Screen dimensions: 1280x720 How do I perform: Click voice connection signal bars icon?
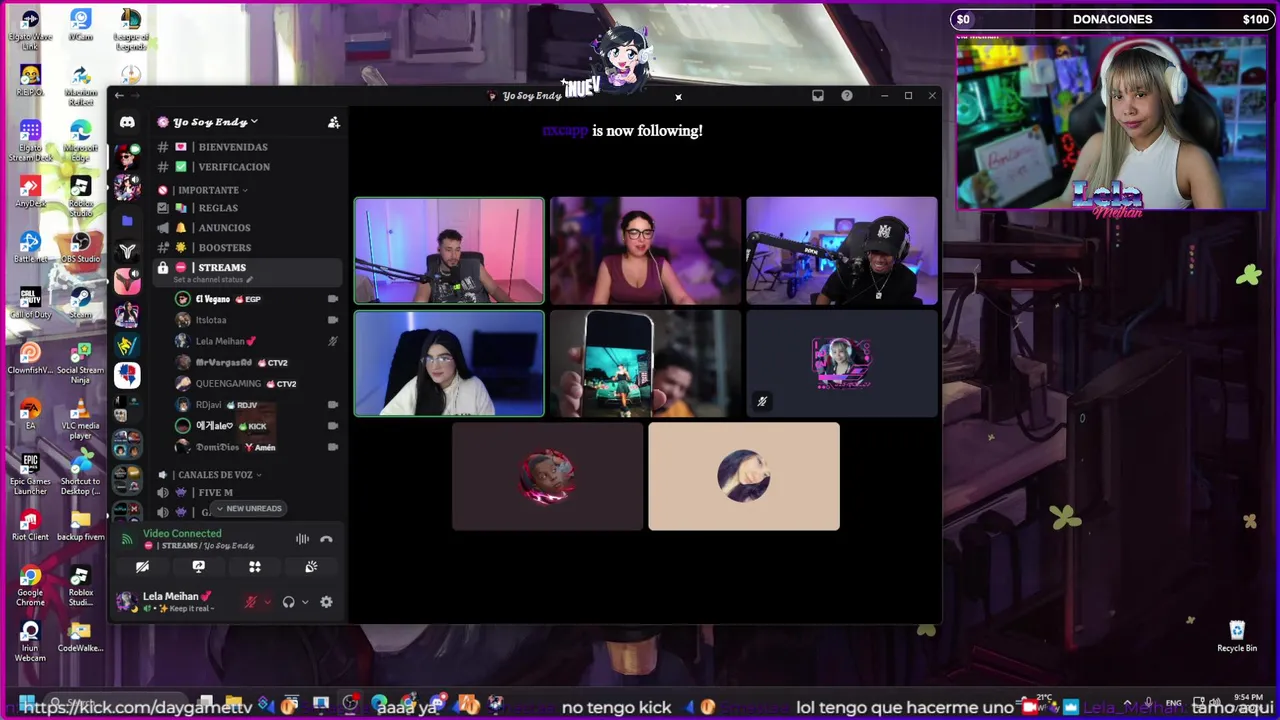coord(127,539)
